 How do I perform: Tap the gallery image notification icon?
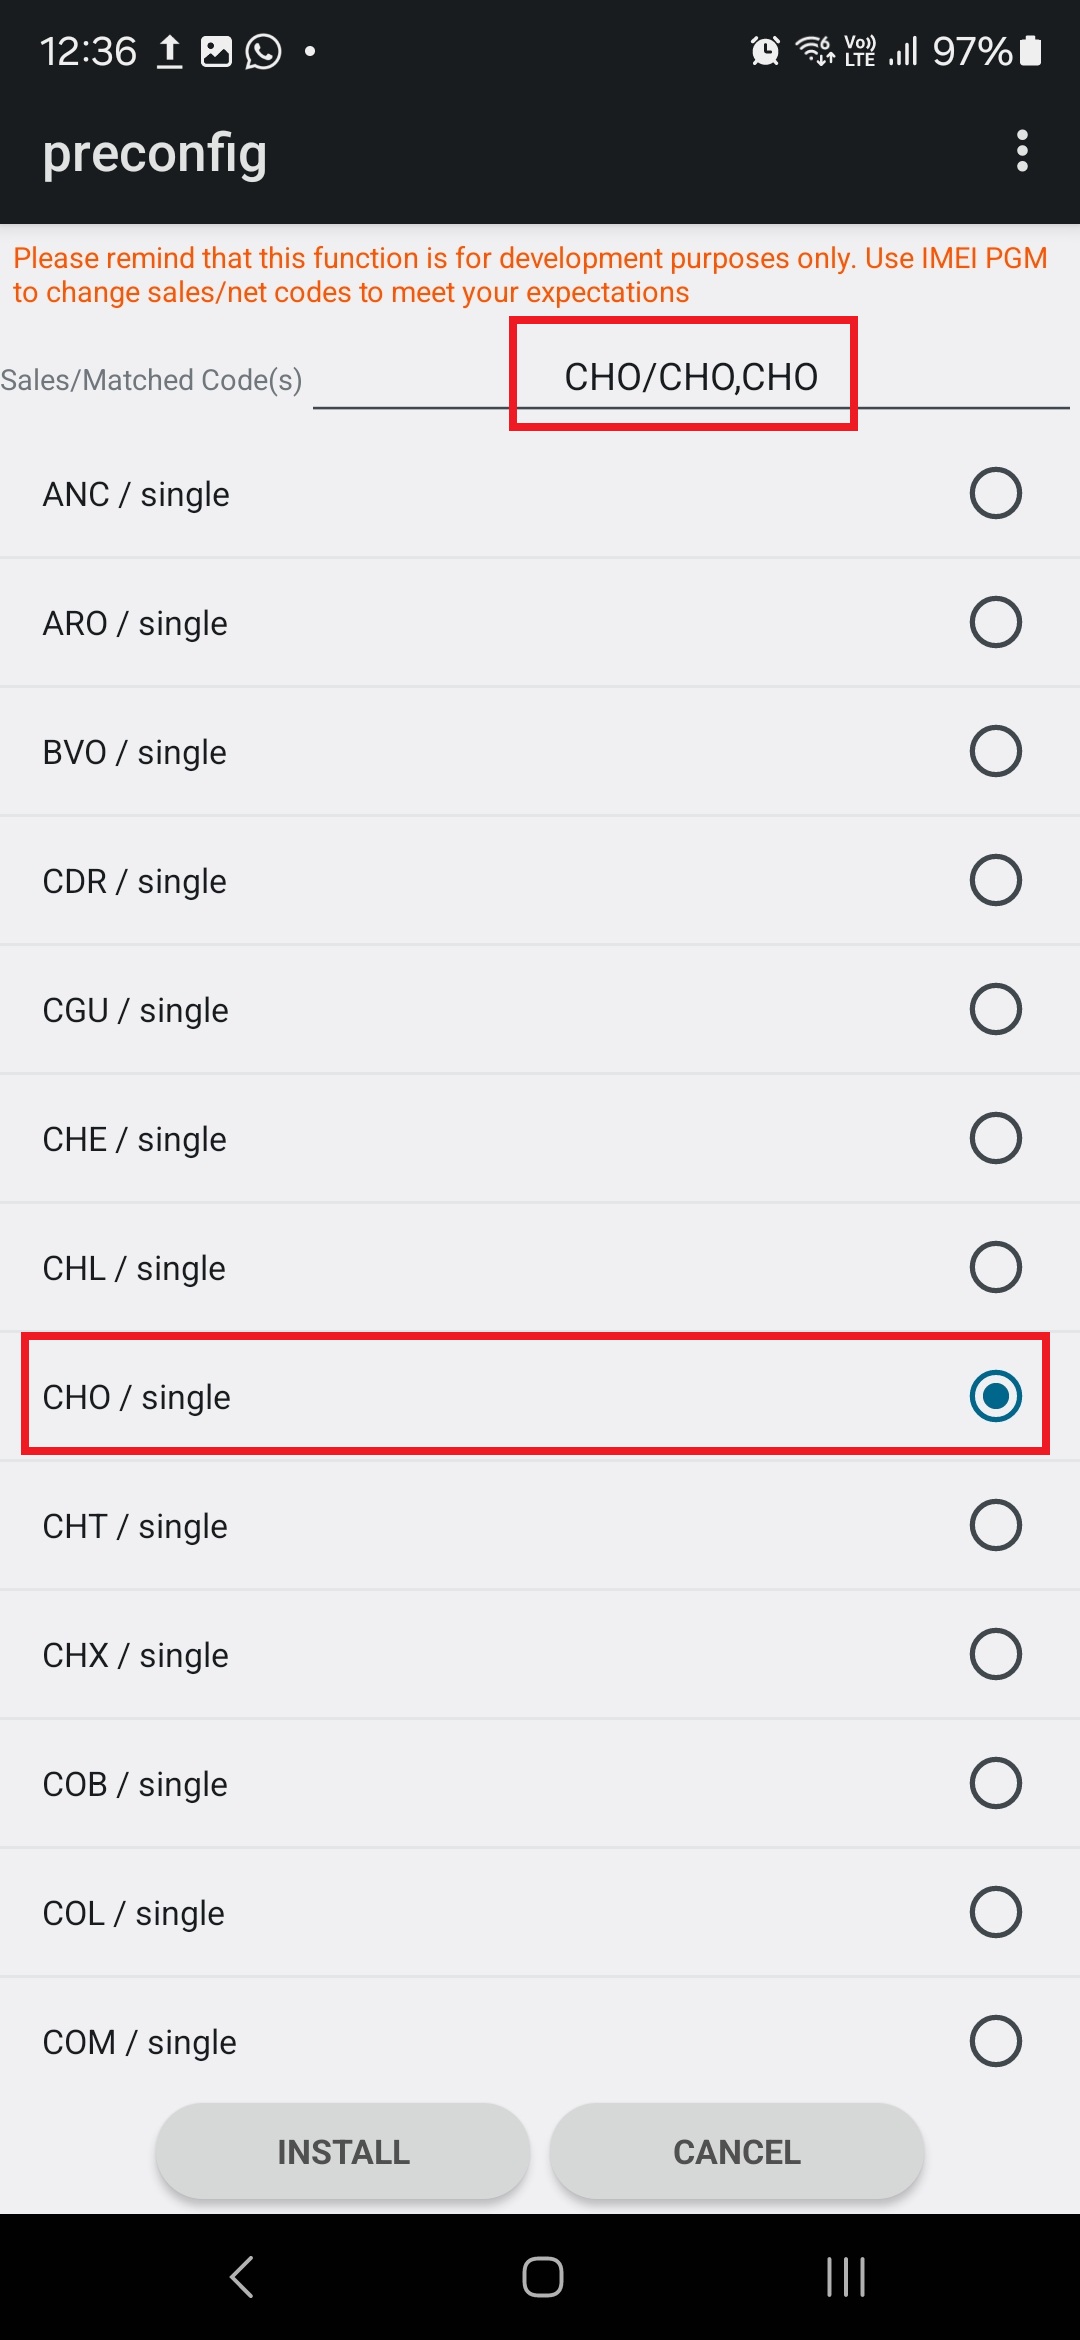(216, 51)
